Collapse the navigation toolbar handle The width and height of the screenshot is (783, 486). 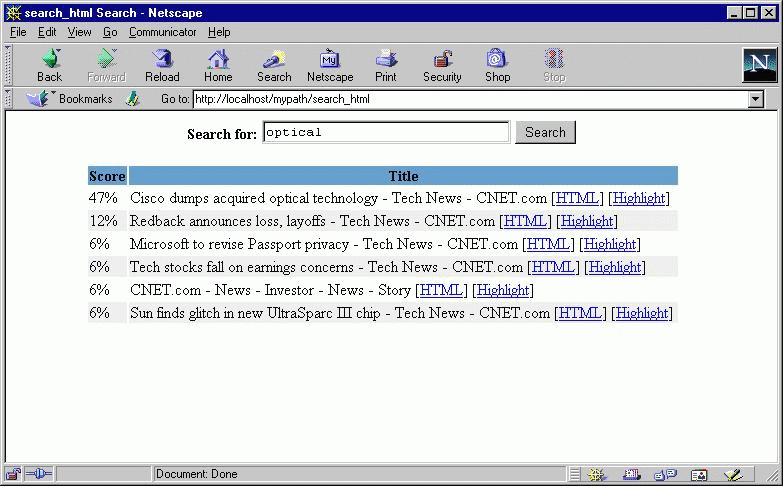coord(8,65)
